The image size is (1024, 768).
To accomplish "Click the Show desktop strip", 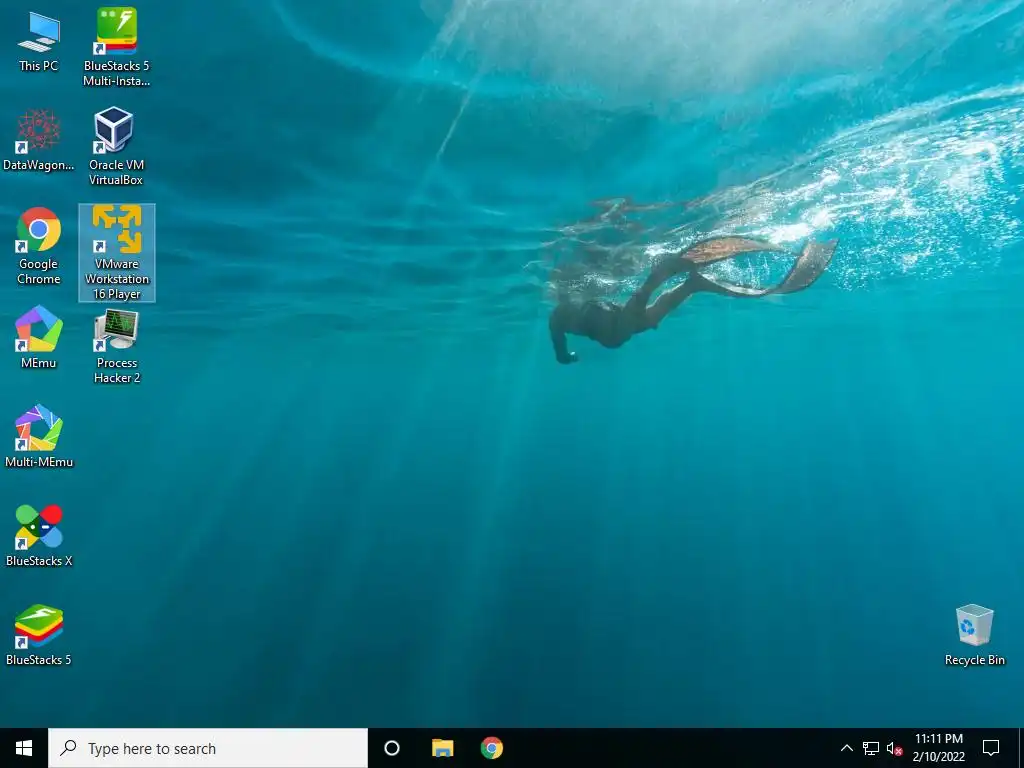I will (1021, 748).
